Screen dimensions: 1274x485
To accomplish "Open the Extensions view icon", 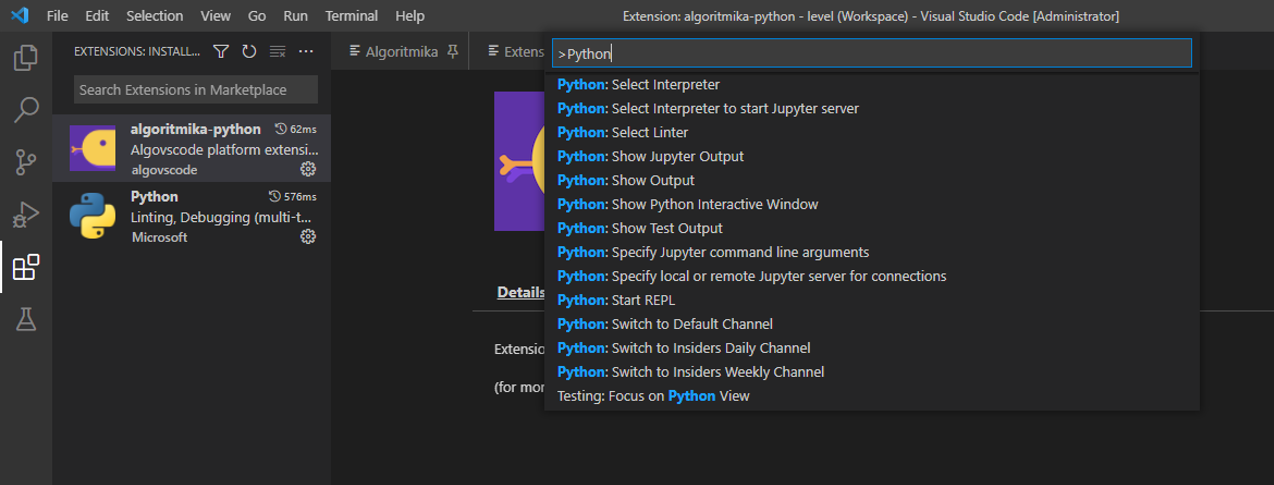I will pos(26,267).
